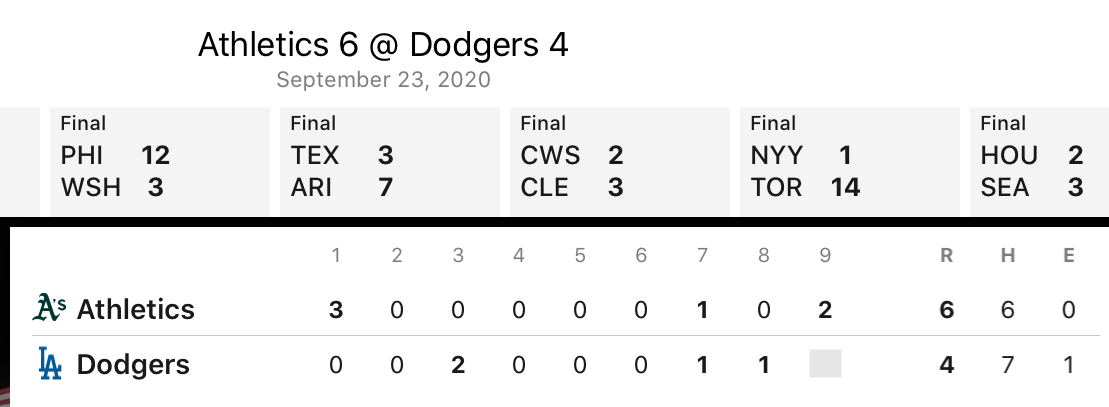Click the Dodgers third inning score 2

(x=458, y=365)
